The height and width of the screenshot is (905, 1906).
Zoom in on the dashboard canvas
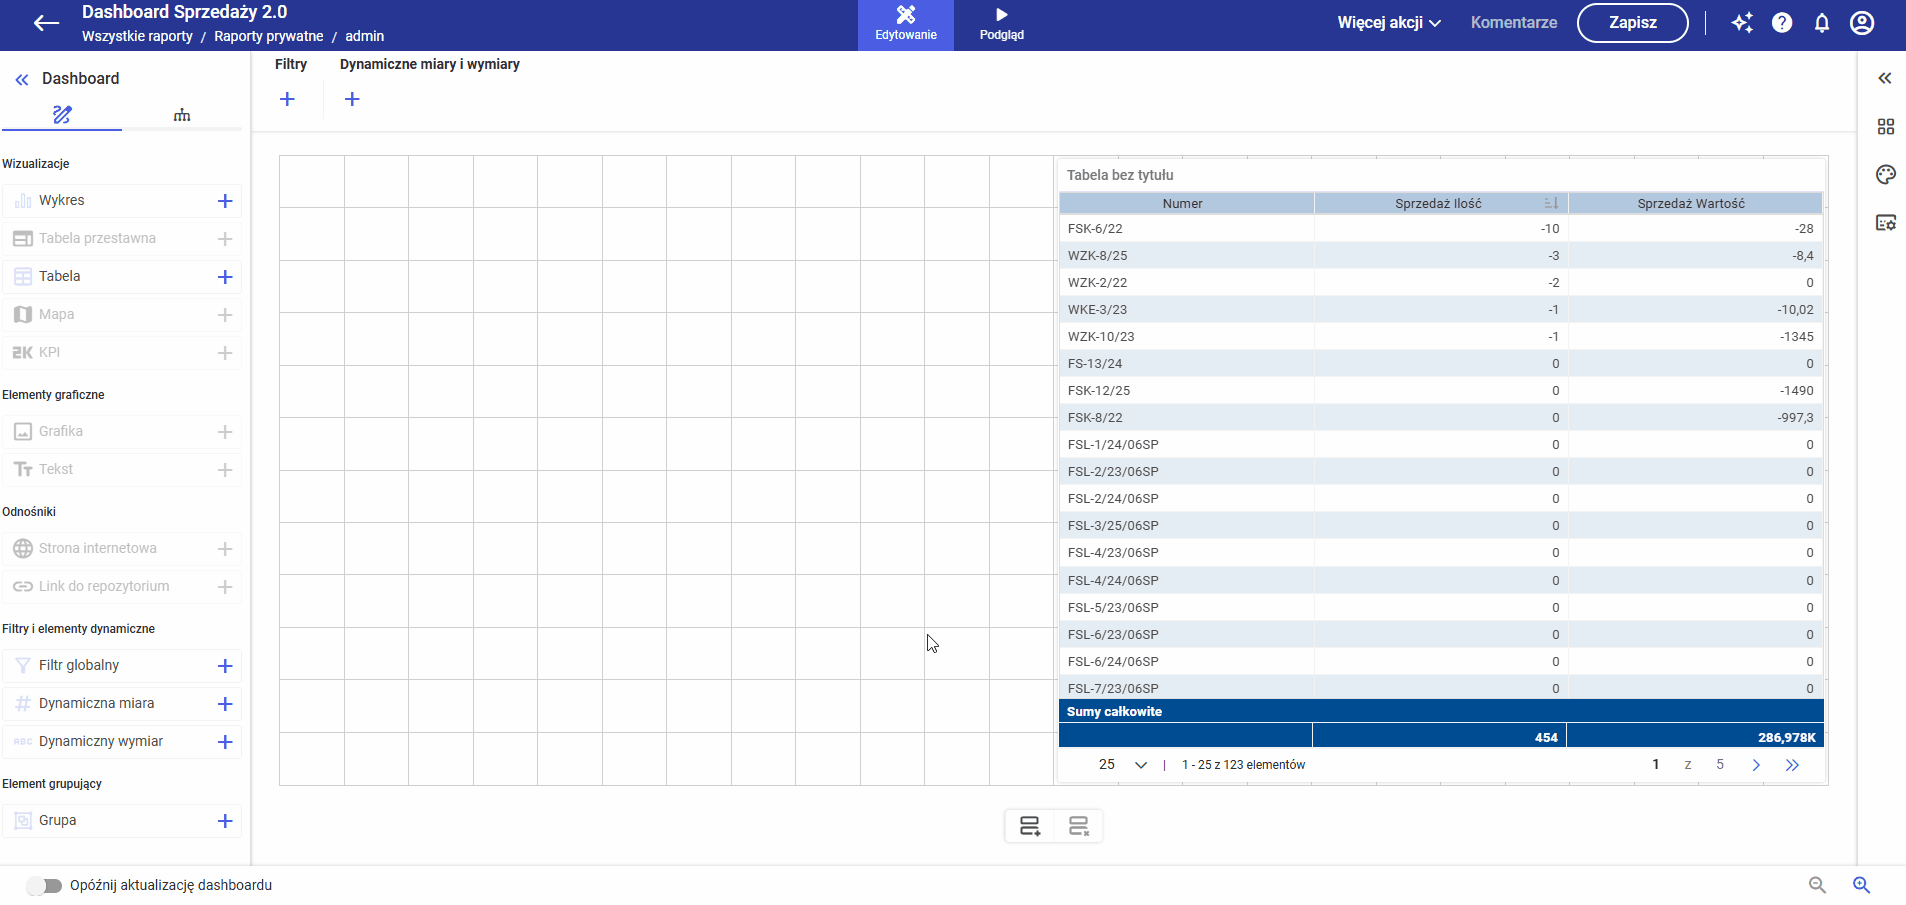(1861, 885)
